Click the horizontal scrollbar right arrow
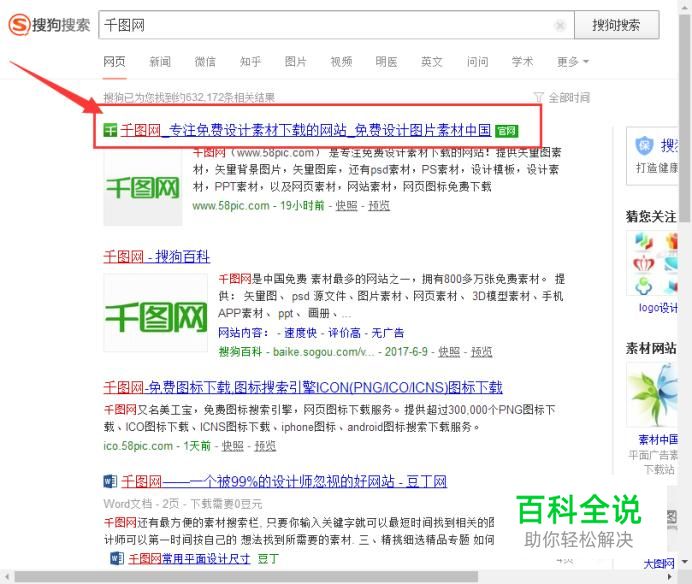The image size is (692, 584). tap(669, 577)
